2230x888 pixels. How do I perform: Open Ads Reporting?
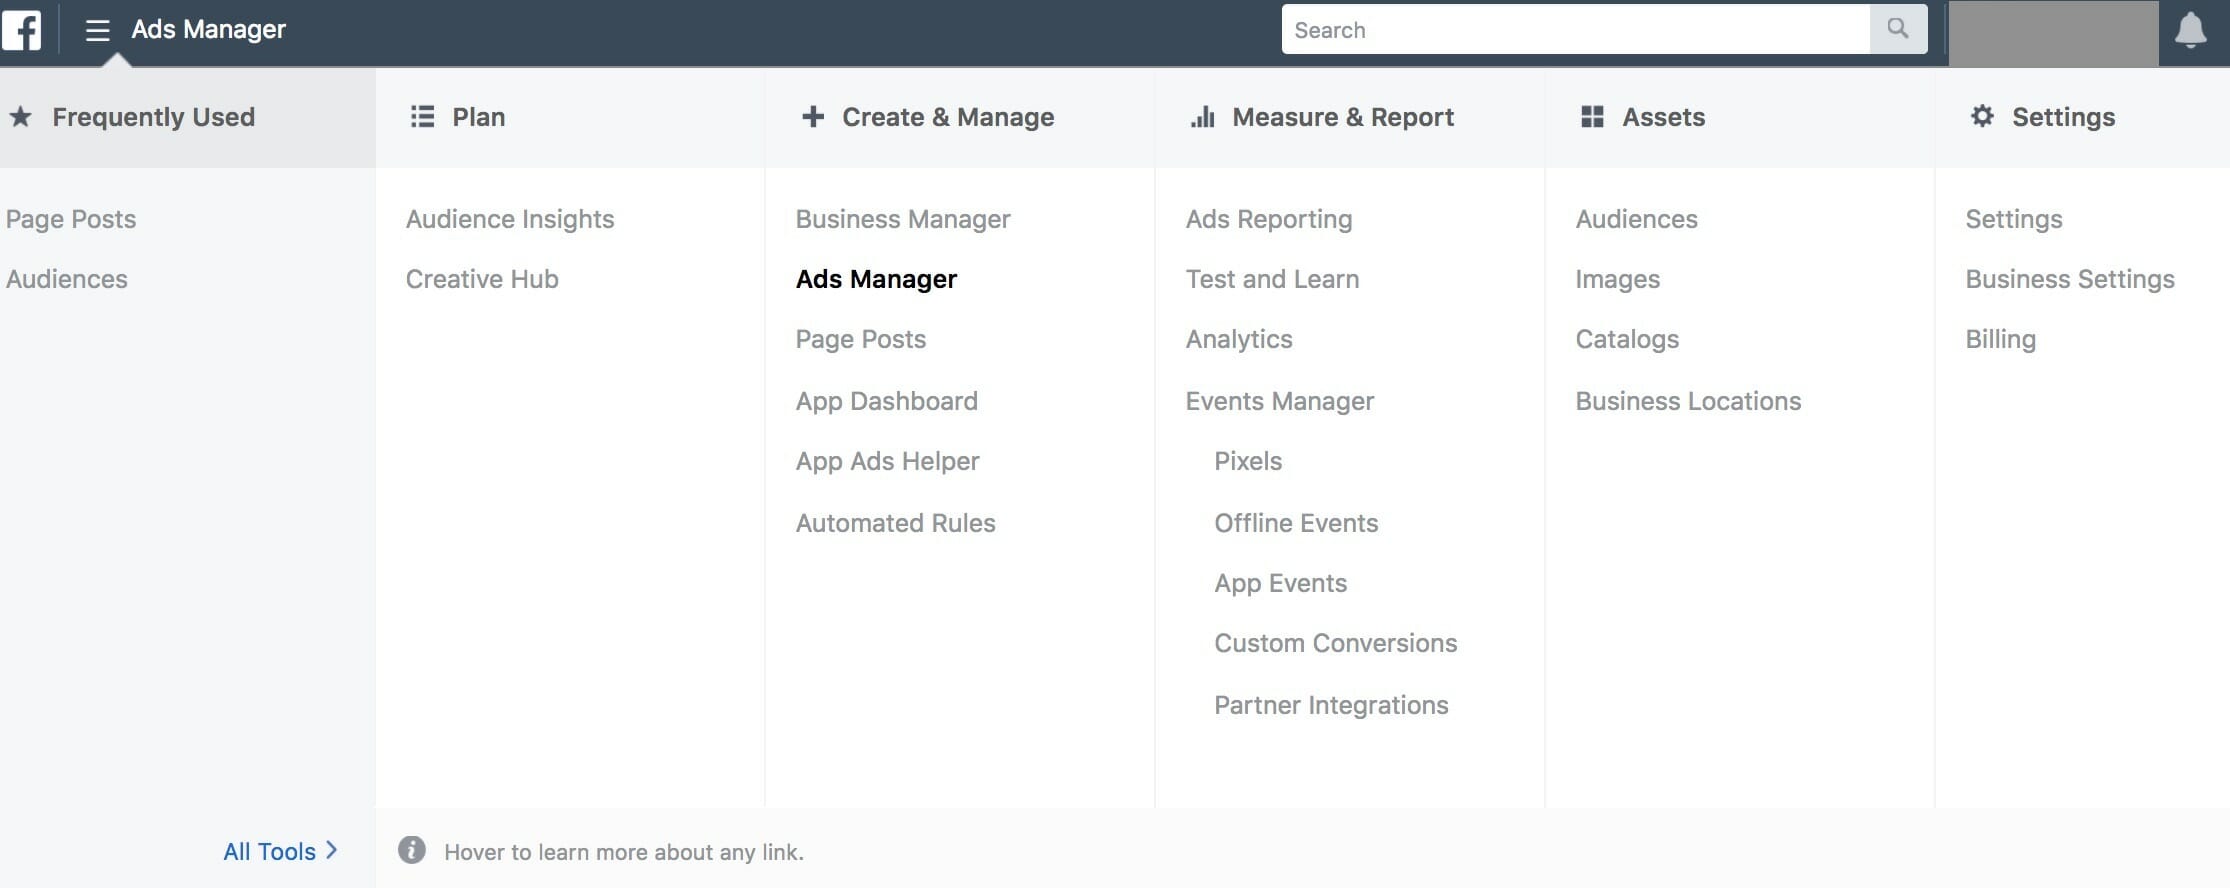click(x=1269, y=219)
